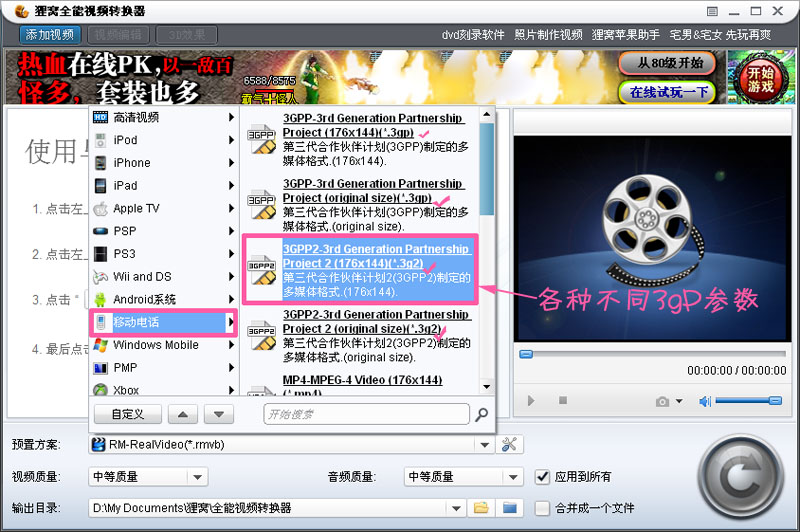Open the 输出目录 path dropdown

tap(456, 509)
